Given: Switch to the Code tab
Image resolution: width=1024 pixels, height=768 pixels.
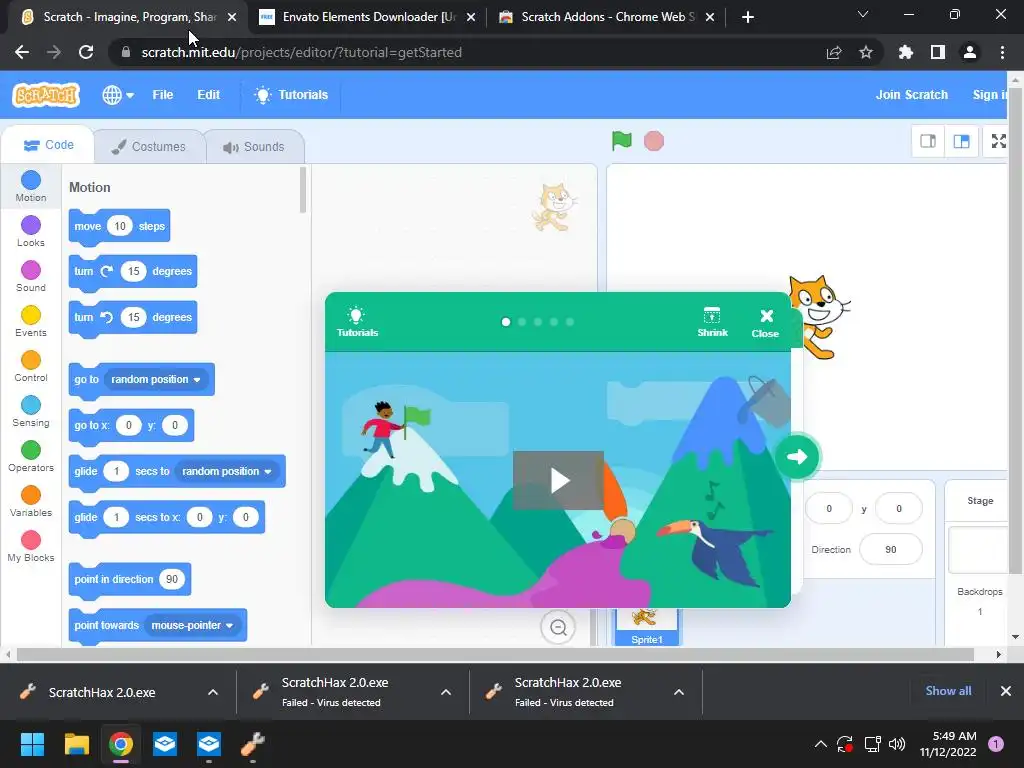Looking at the screenshot, I should [x=48, y=145].
